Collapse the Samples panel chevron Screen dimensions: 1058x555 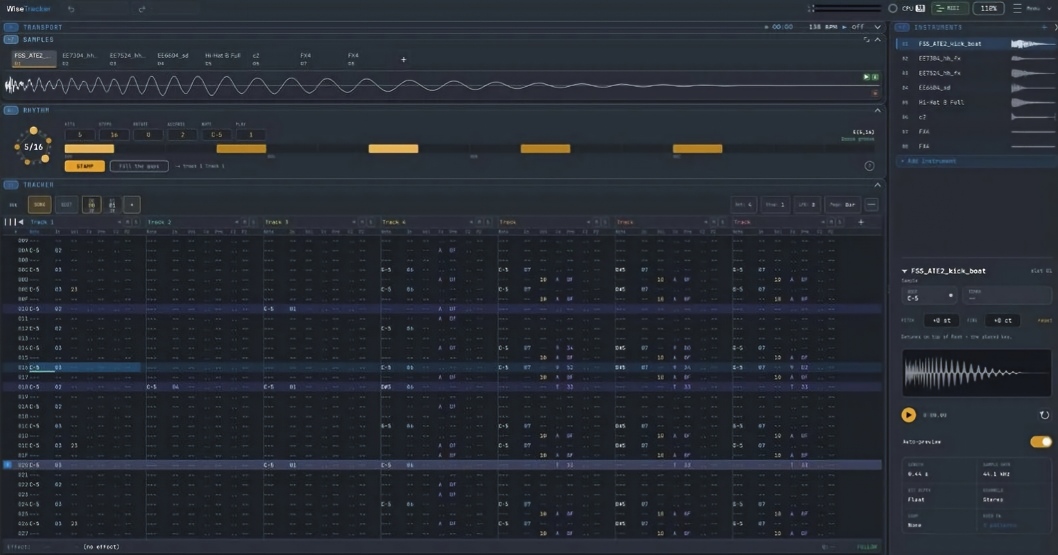877,40
